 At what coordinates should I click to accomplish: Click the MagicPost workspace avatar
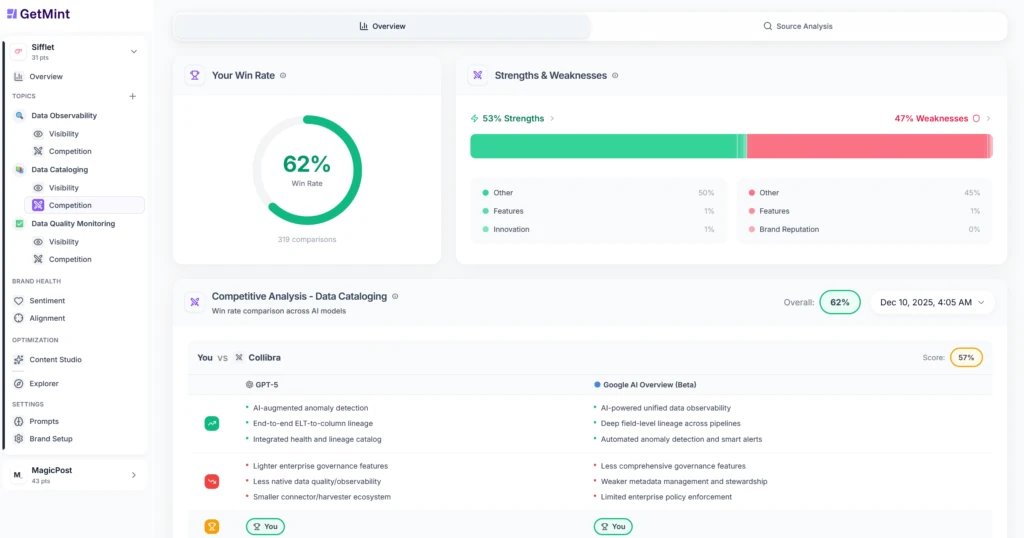tap(18, 475)
